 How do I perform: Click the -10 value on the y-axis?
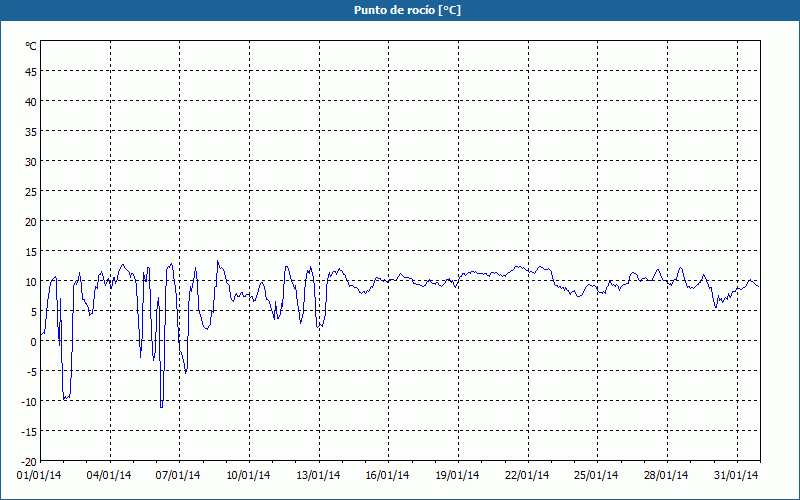29,402
